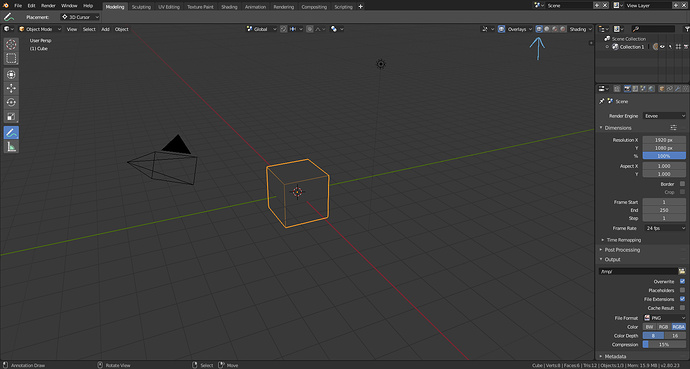Image resolution: width=690 pixels, height=369 pixels.
Task: Browse output path with folder icon
Action: point(682,271)
